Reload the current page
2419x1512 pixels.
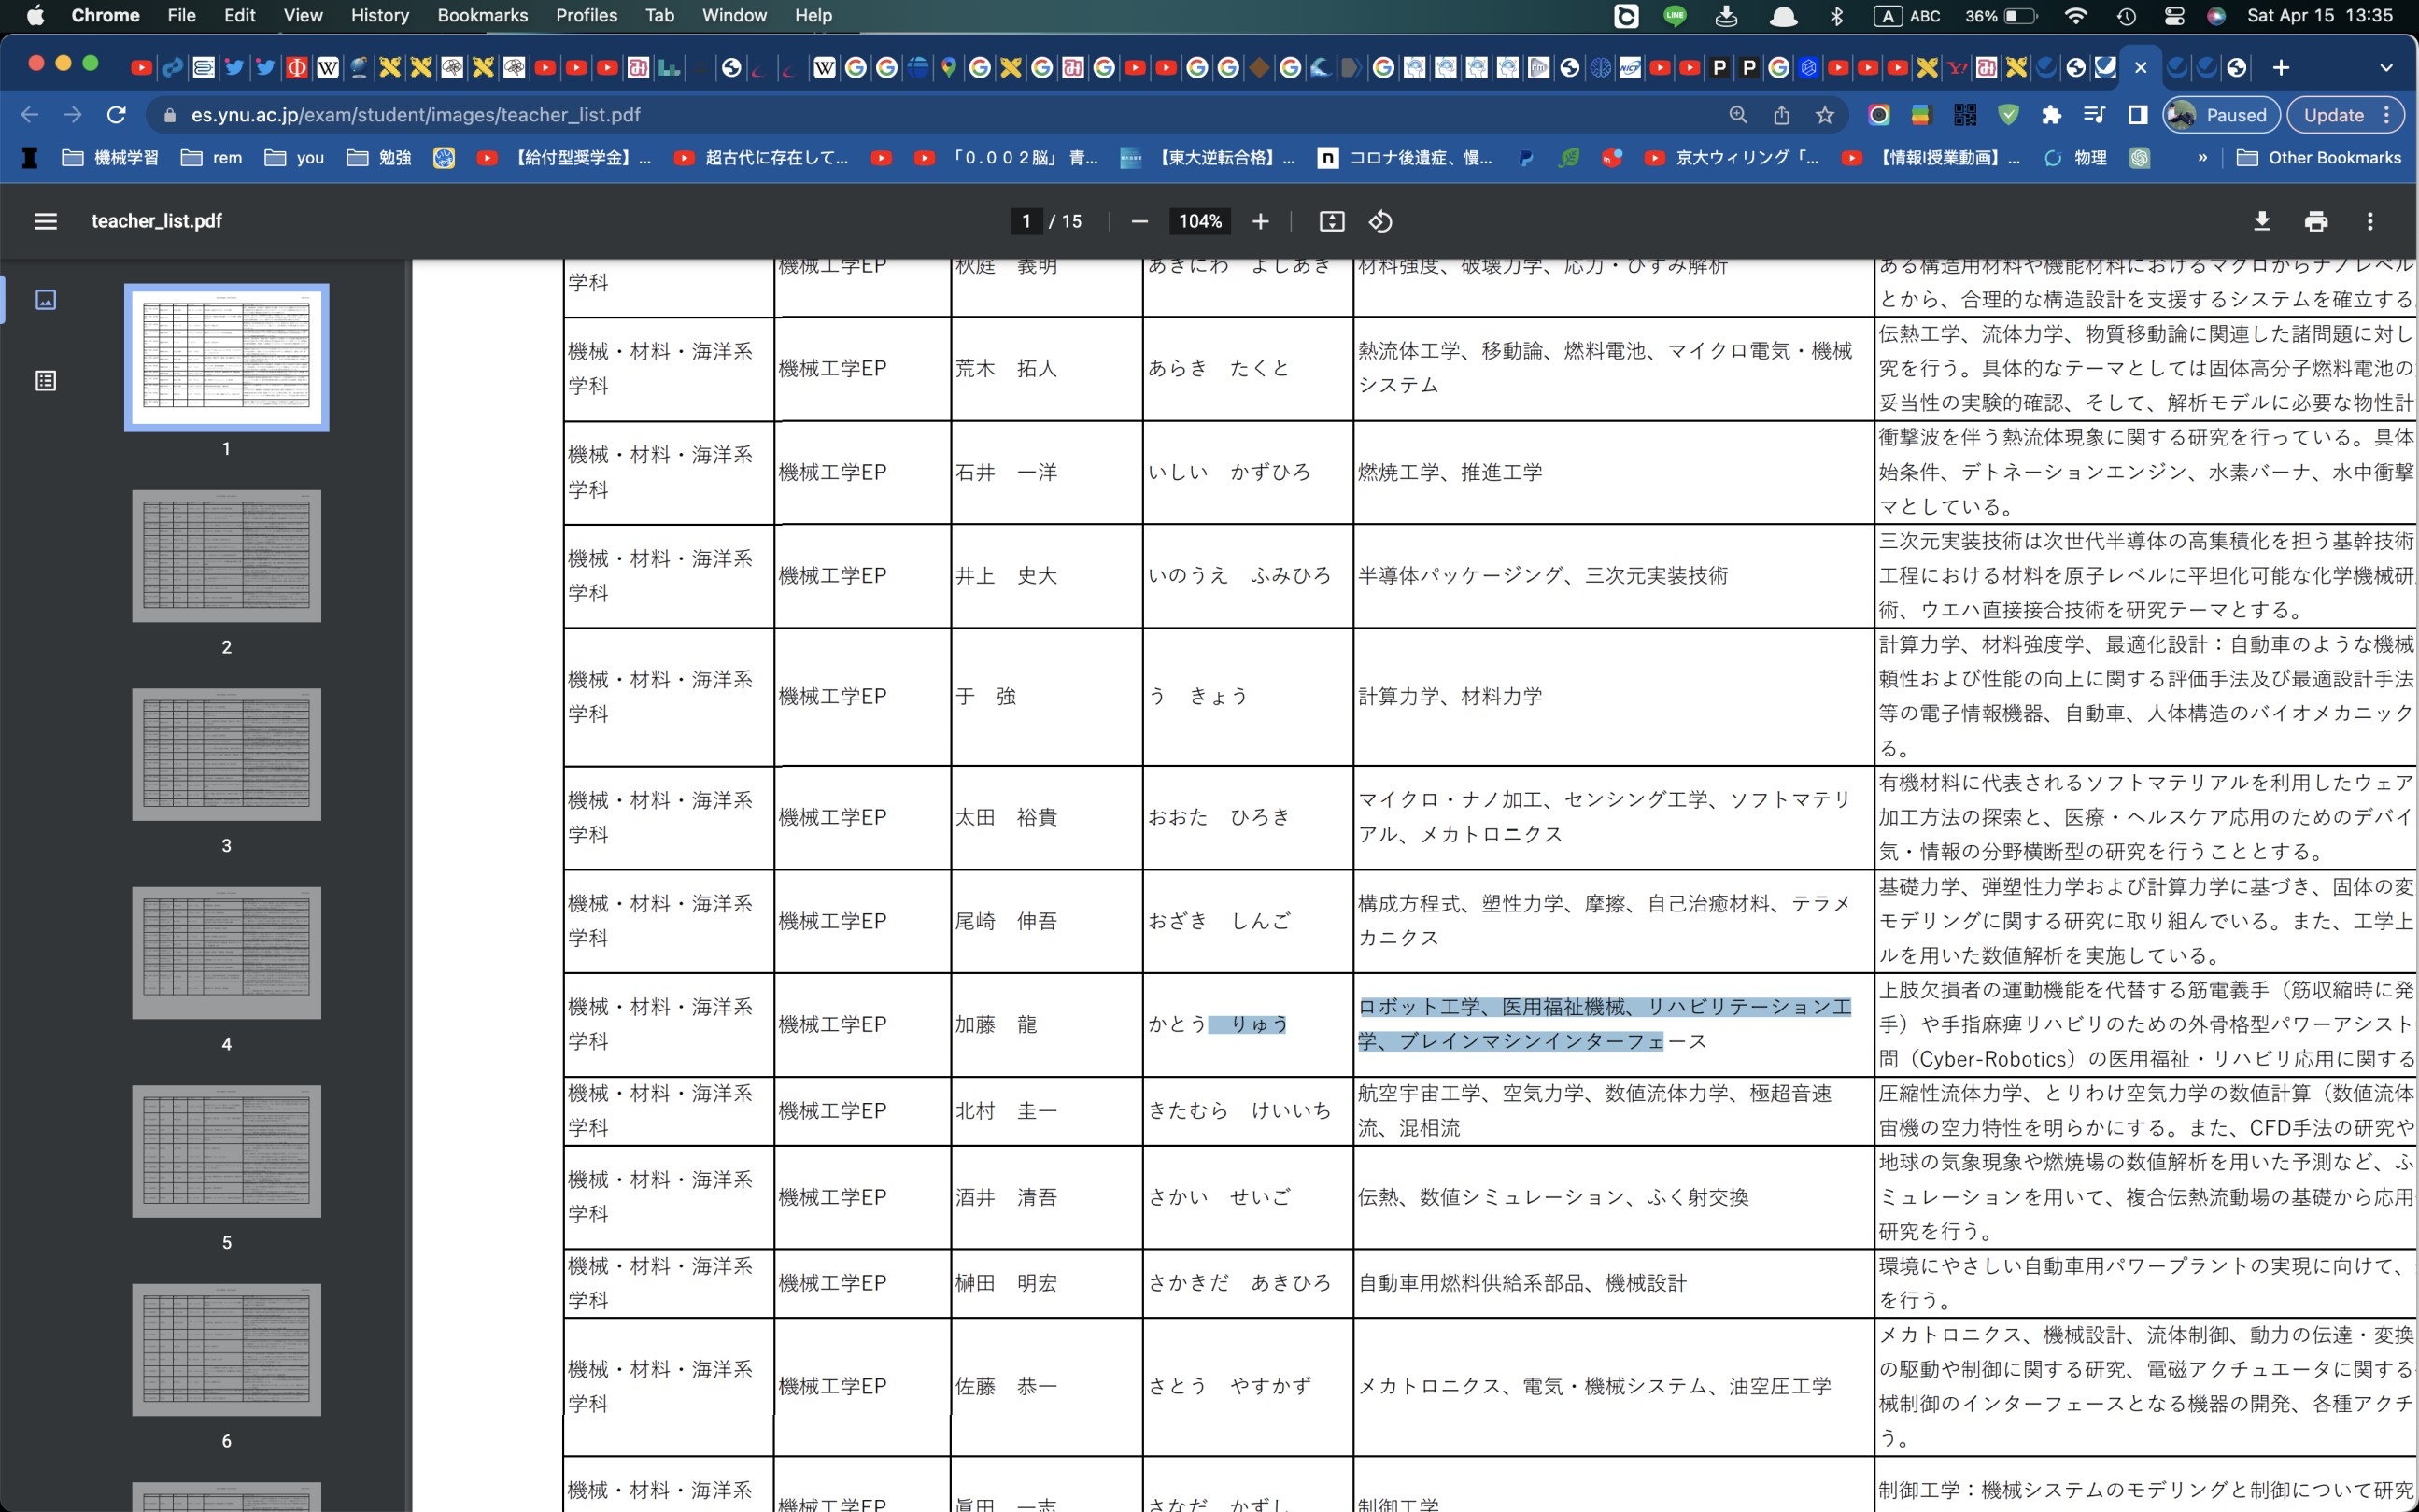point(116,115)
